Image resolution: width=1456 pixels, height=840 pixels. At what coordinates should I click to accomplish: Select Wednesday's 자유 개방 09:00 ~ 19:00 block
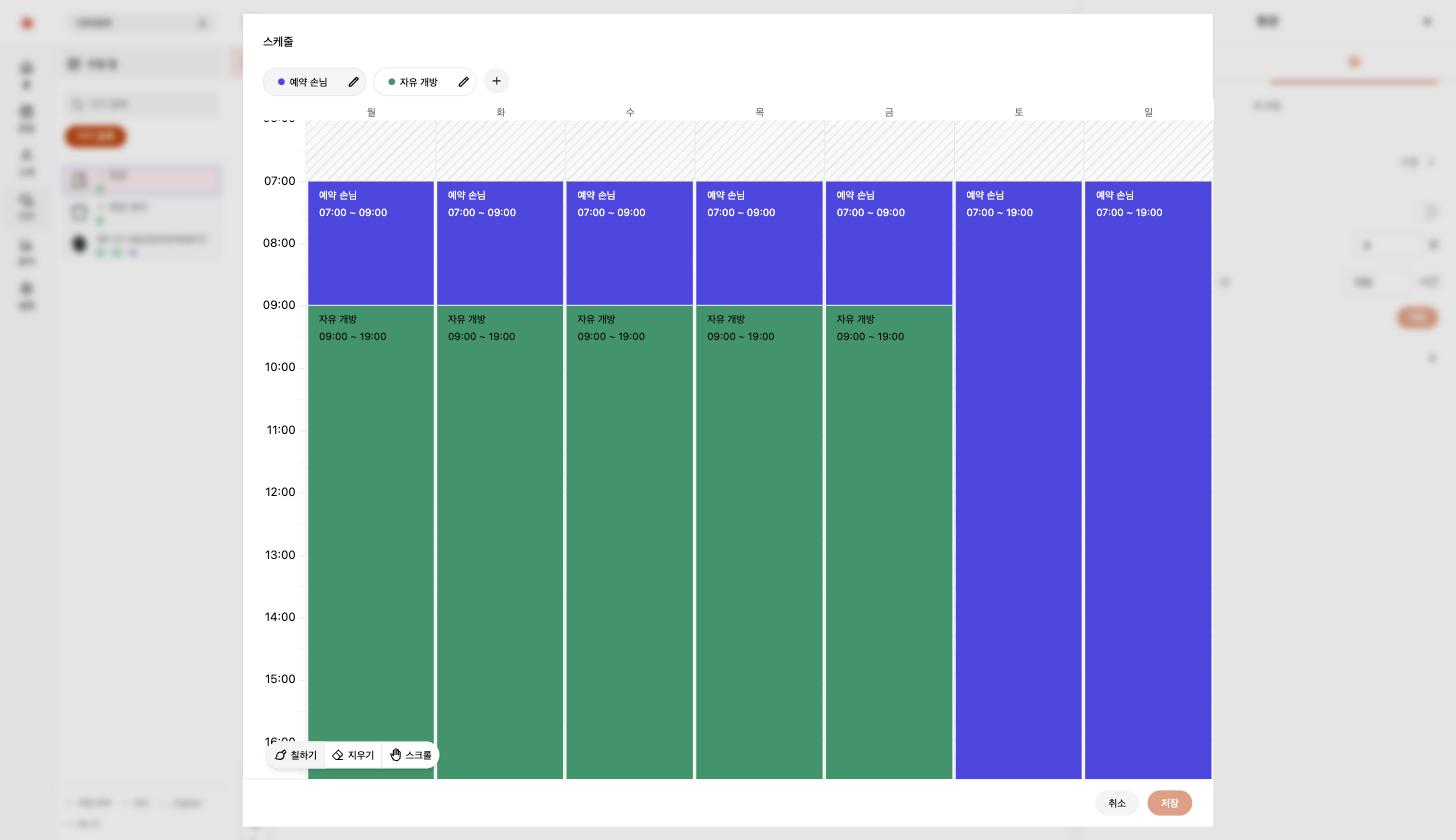(630, 542)
